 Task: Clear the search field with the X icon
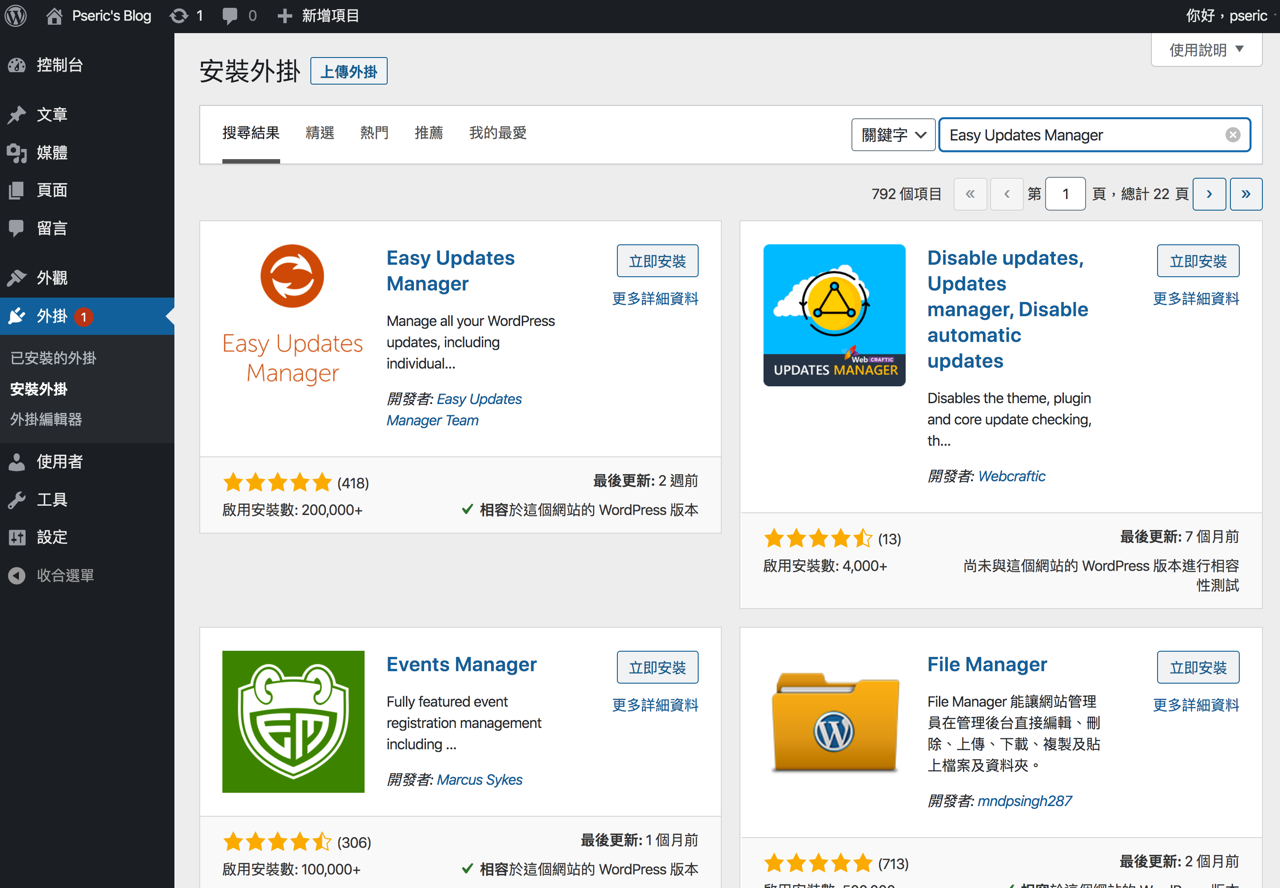pyautogui.click(x=1233, y=135)
